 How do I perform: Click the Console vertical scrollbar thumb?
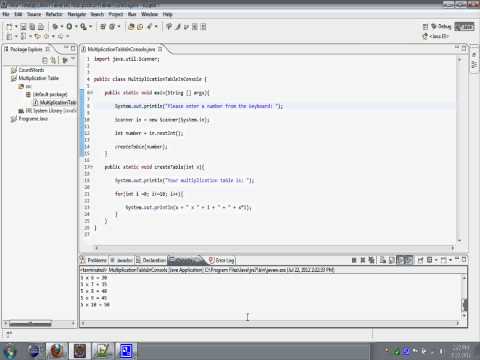[464, 305]
